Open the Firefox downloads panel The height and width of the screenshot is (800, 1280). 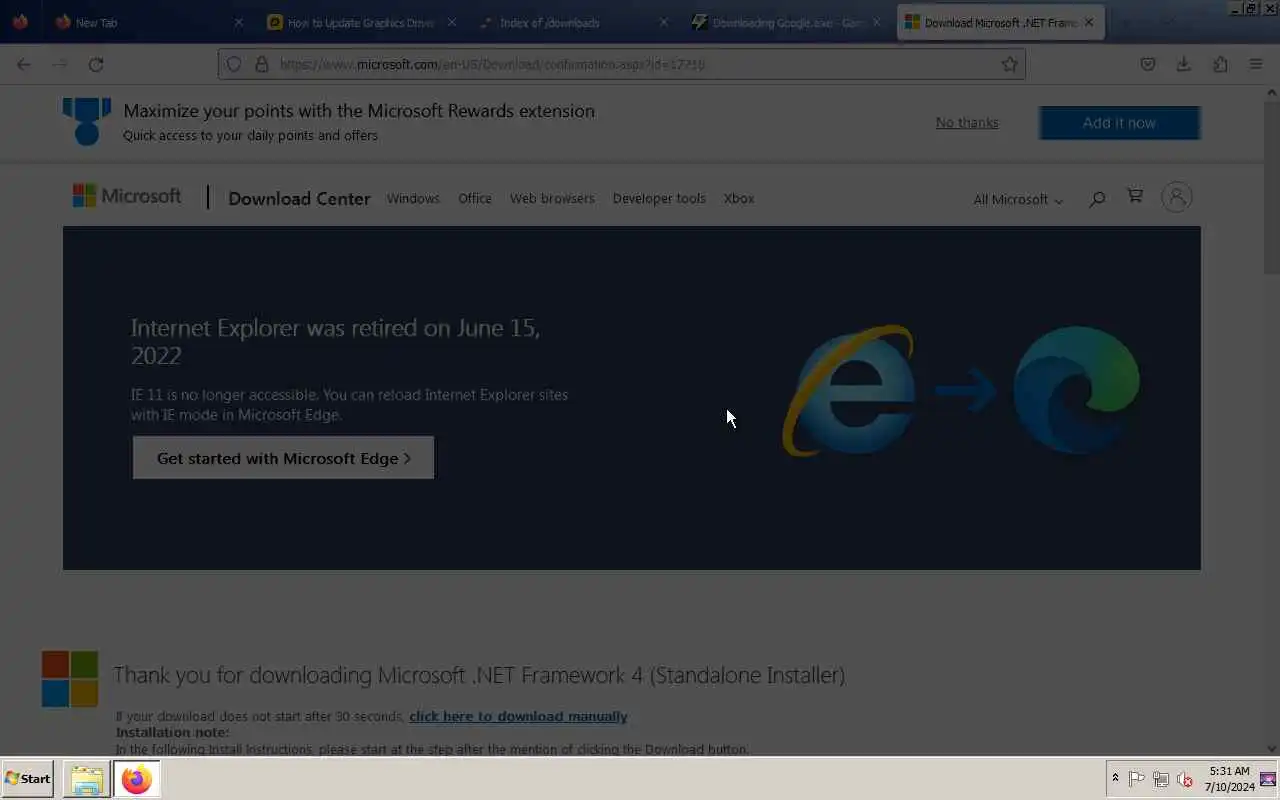point(1183,64)
